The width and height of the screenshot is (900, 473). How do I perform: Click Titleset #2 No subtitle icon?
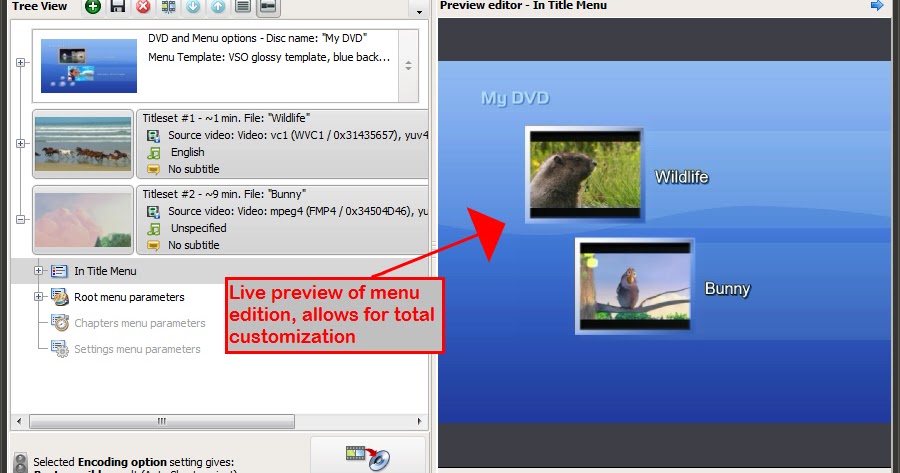click(x=153, y=245)
